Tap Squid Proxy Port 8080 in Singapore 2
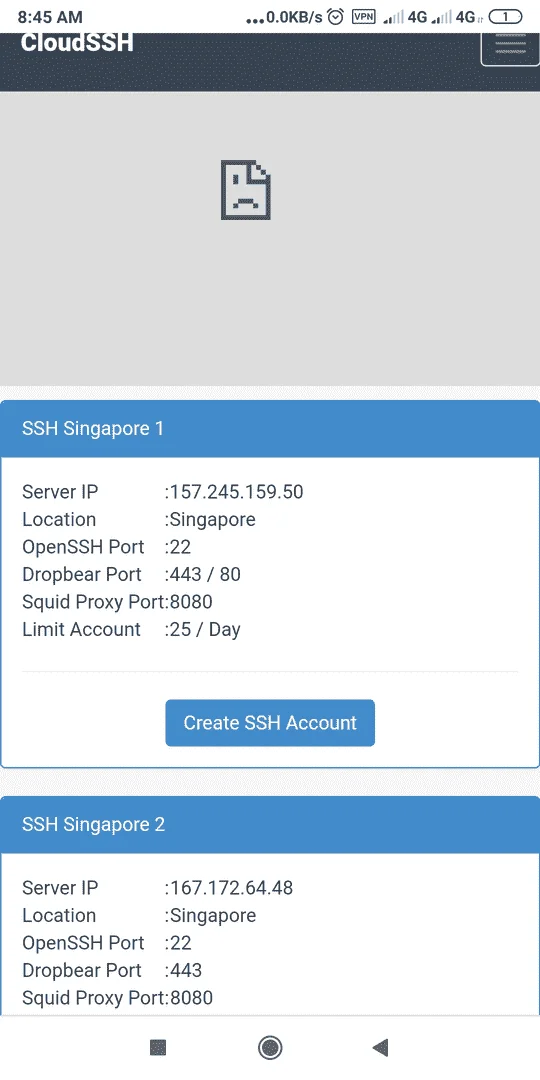This screenshot has width=540, height=1080. tap(191, 998)
